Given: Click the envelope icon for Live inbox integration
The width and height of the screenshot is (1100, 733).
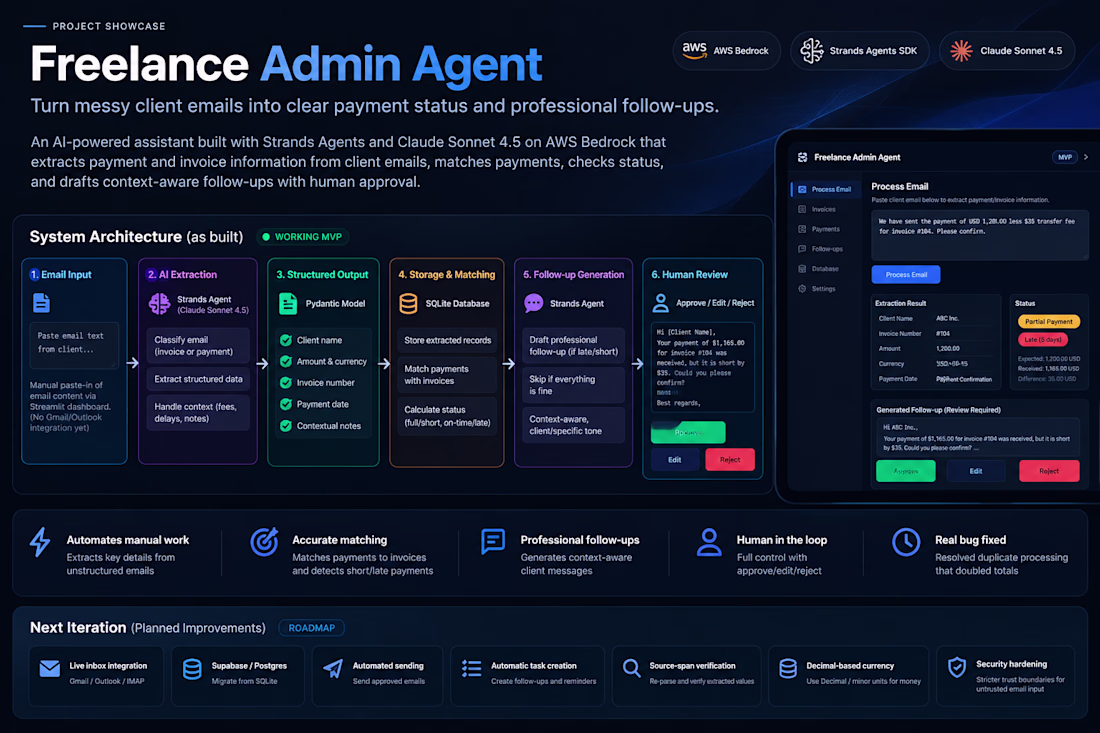Looking at the screenshot, I should coord(50,668).
